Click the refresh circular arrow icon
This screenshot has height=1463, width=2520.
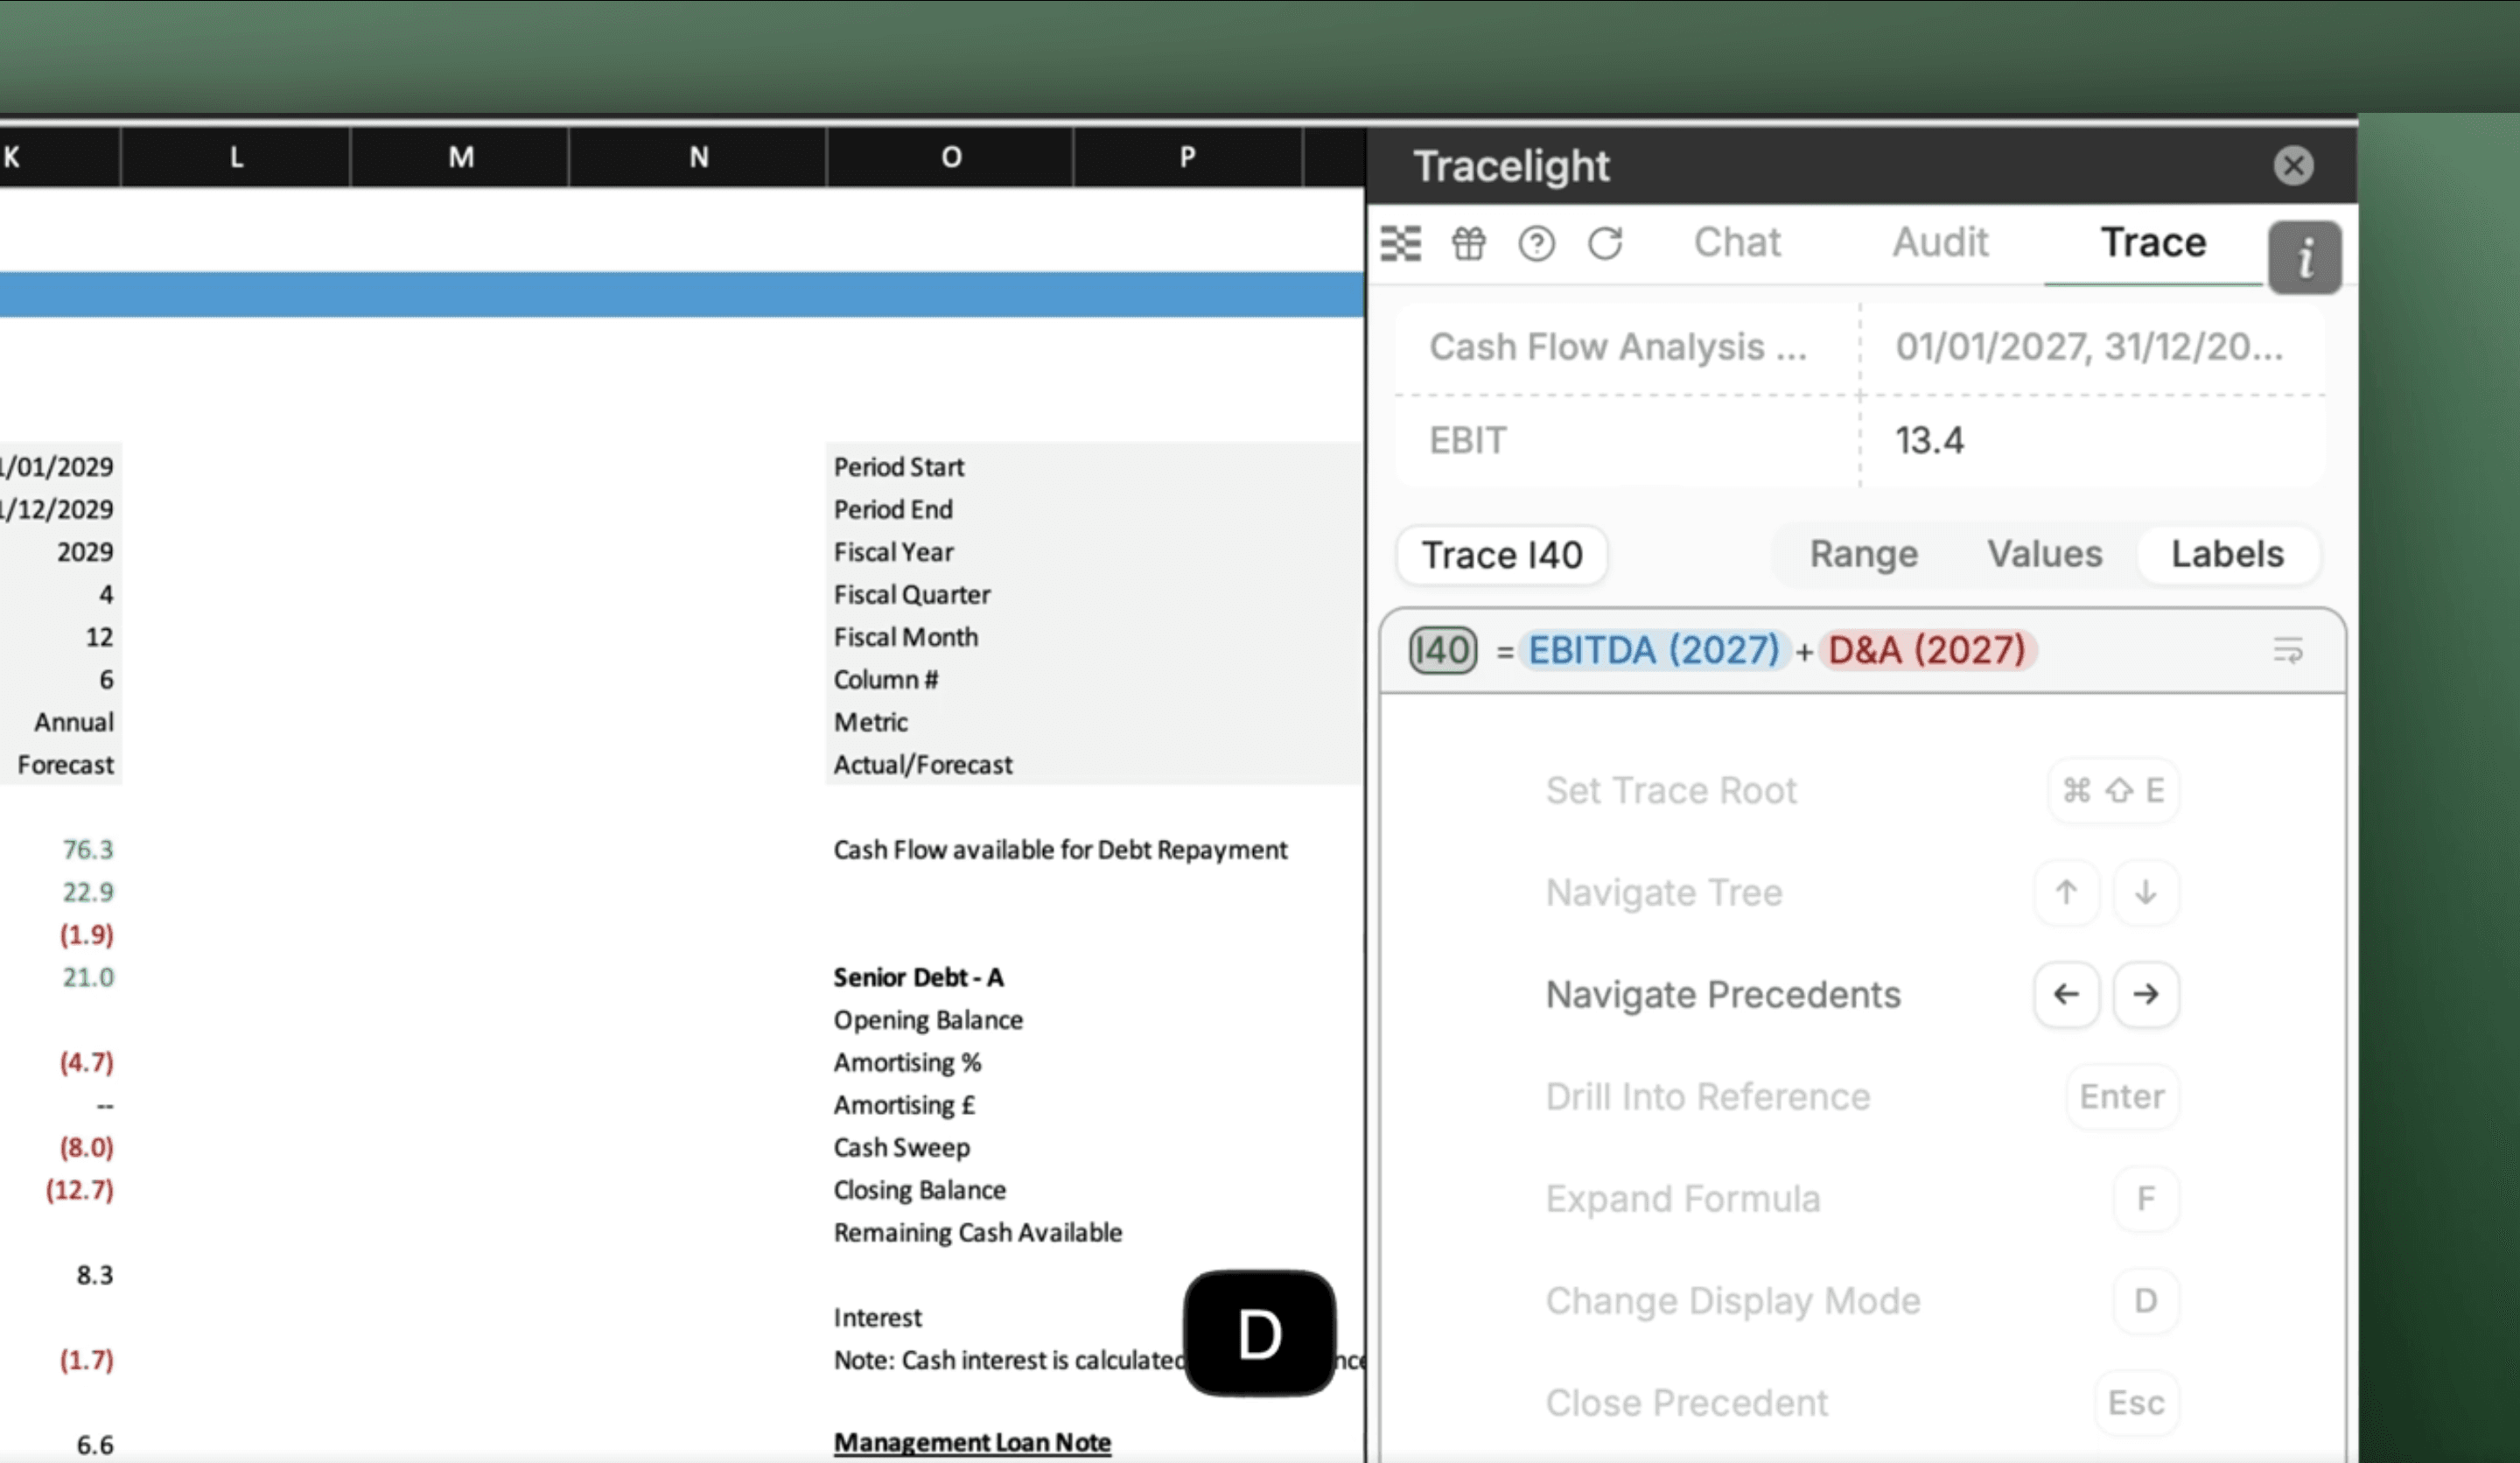tap(1605, 243)
